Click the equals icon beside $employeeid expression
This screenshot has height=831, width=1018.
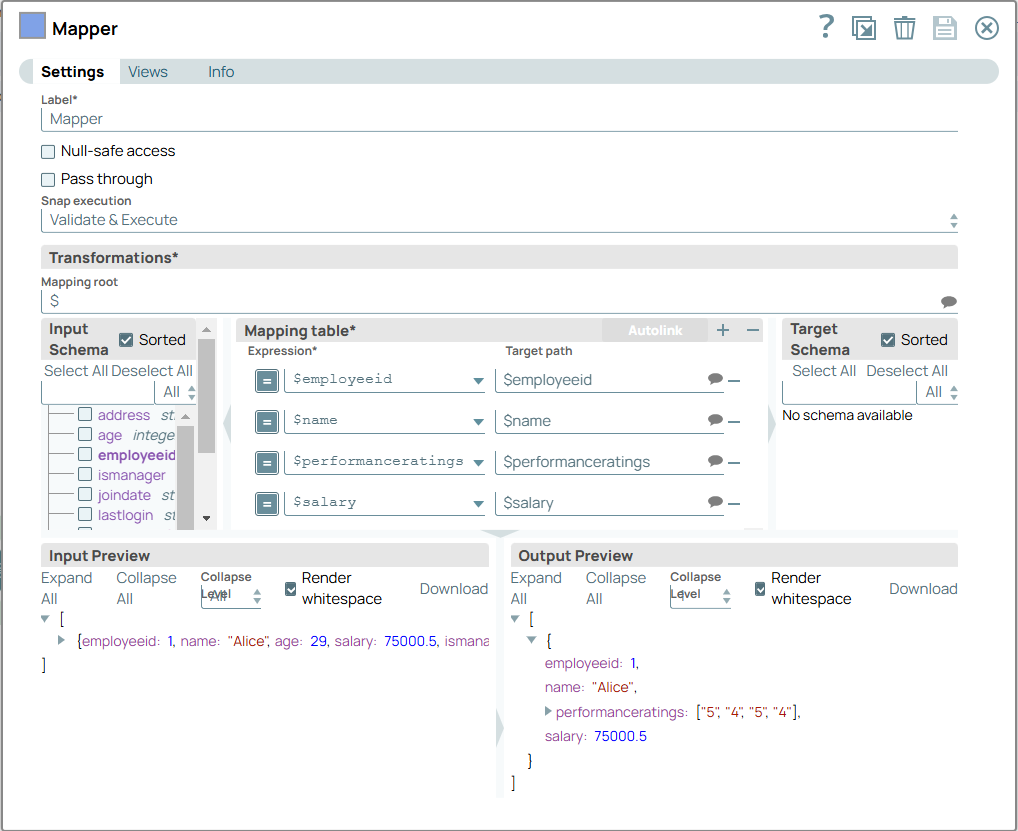click(x=266, y=380)
